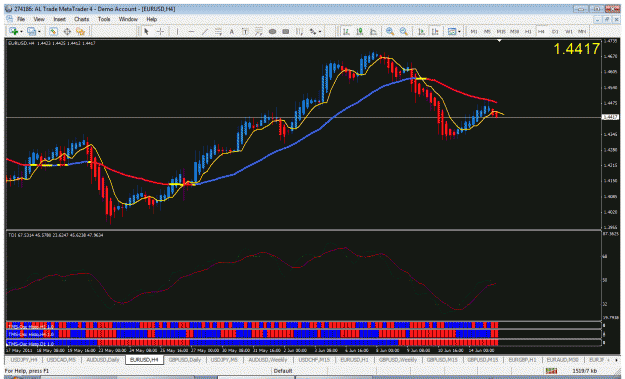The height and width of the screenshot is (379, 625).
Task: Switch chart display to Bar Chart
Action: [x=346, y=31]
